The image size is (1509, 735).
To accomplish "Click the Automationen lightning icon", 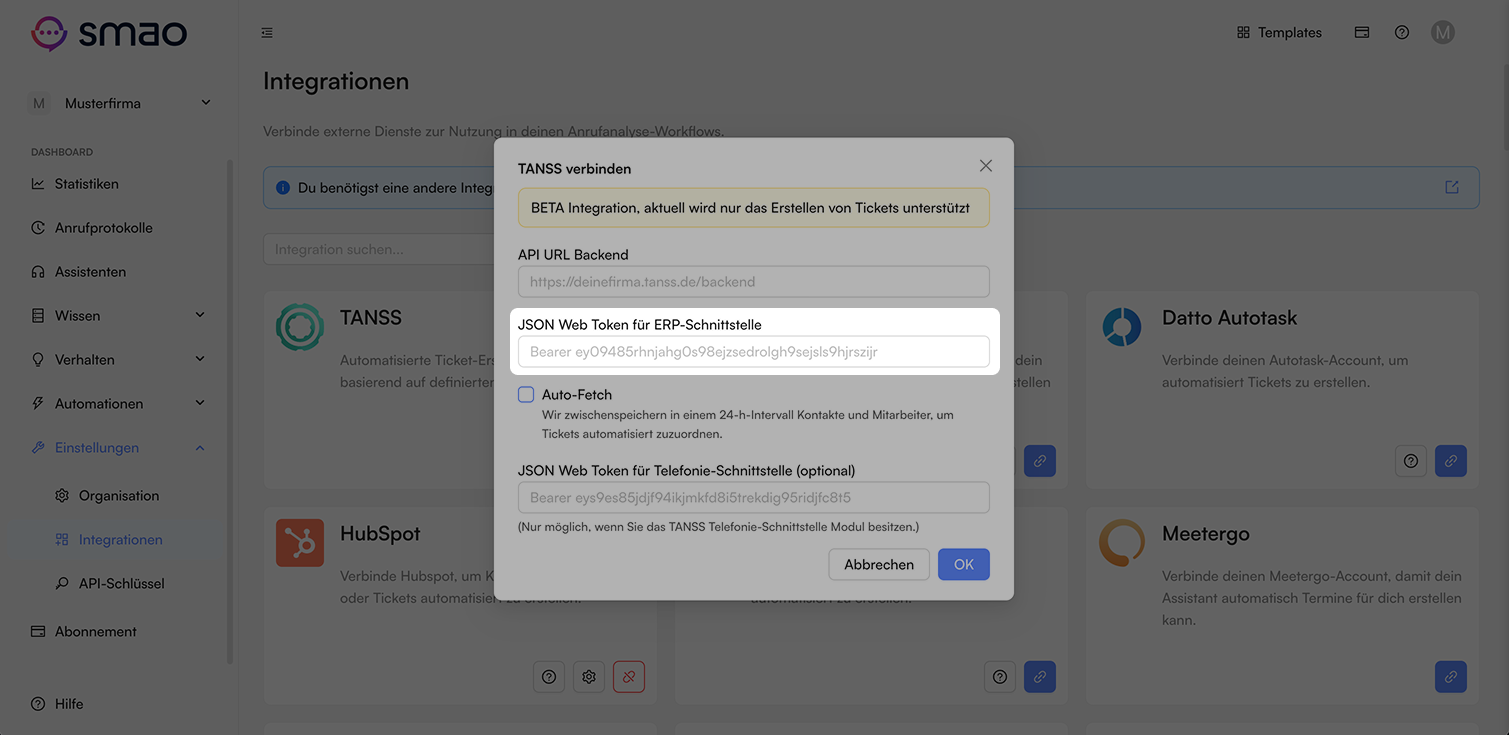I will tap(38, 404).
